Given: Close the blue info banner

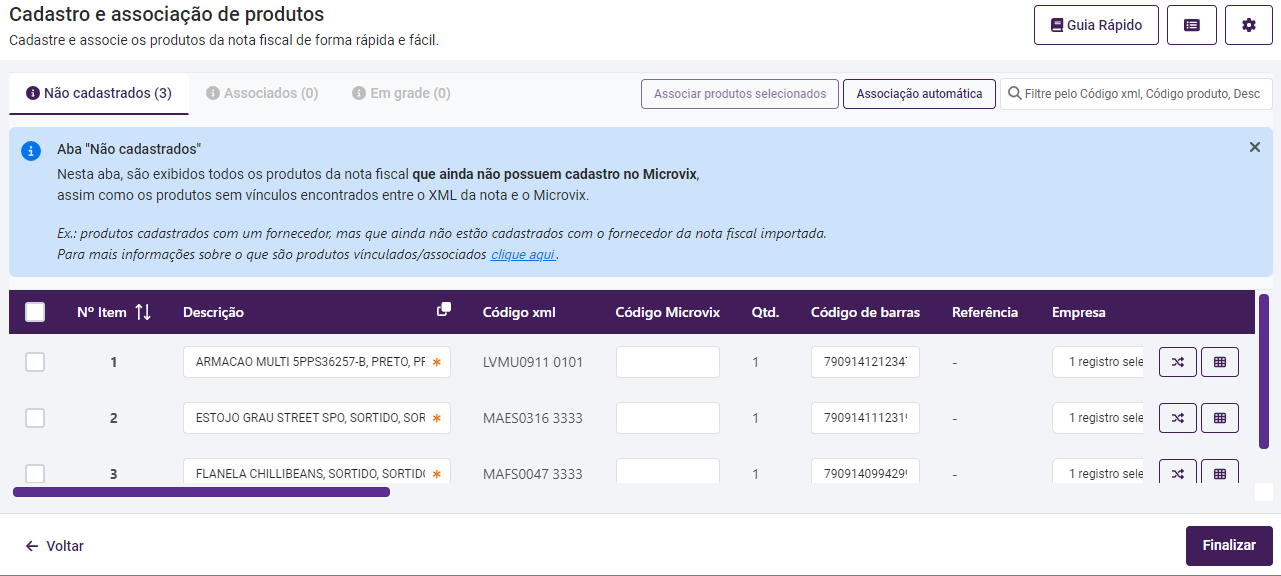Looking at the screenshot, I should coord(1254,147).
